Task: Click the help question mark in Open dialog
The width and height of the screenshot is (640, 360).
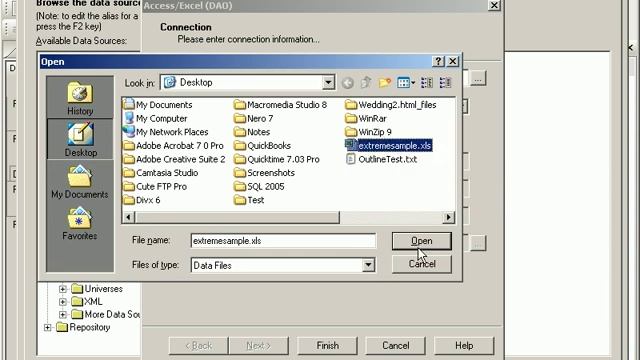Action: click(x=438, y=61)
